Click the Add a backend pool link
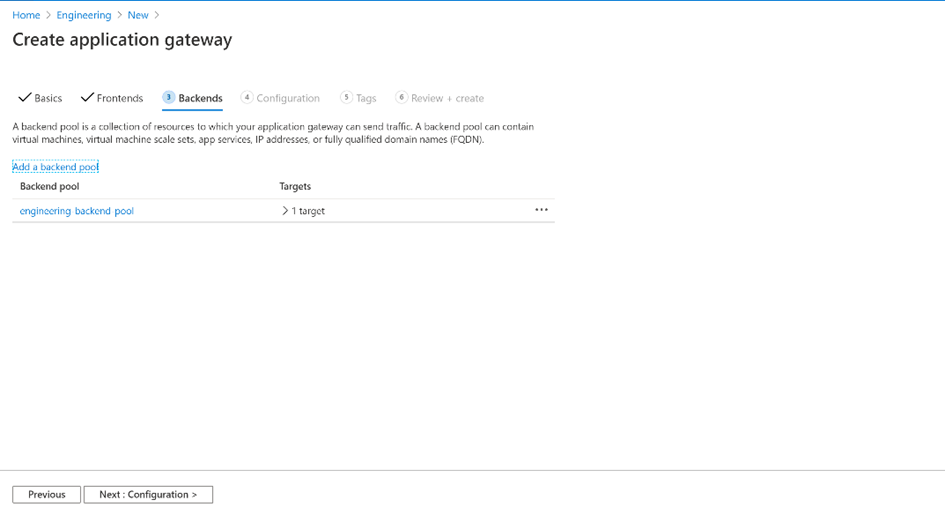Image resolution: width=945 pixels, height=507 pixels. pyautogui.click(x=55, y=167)
